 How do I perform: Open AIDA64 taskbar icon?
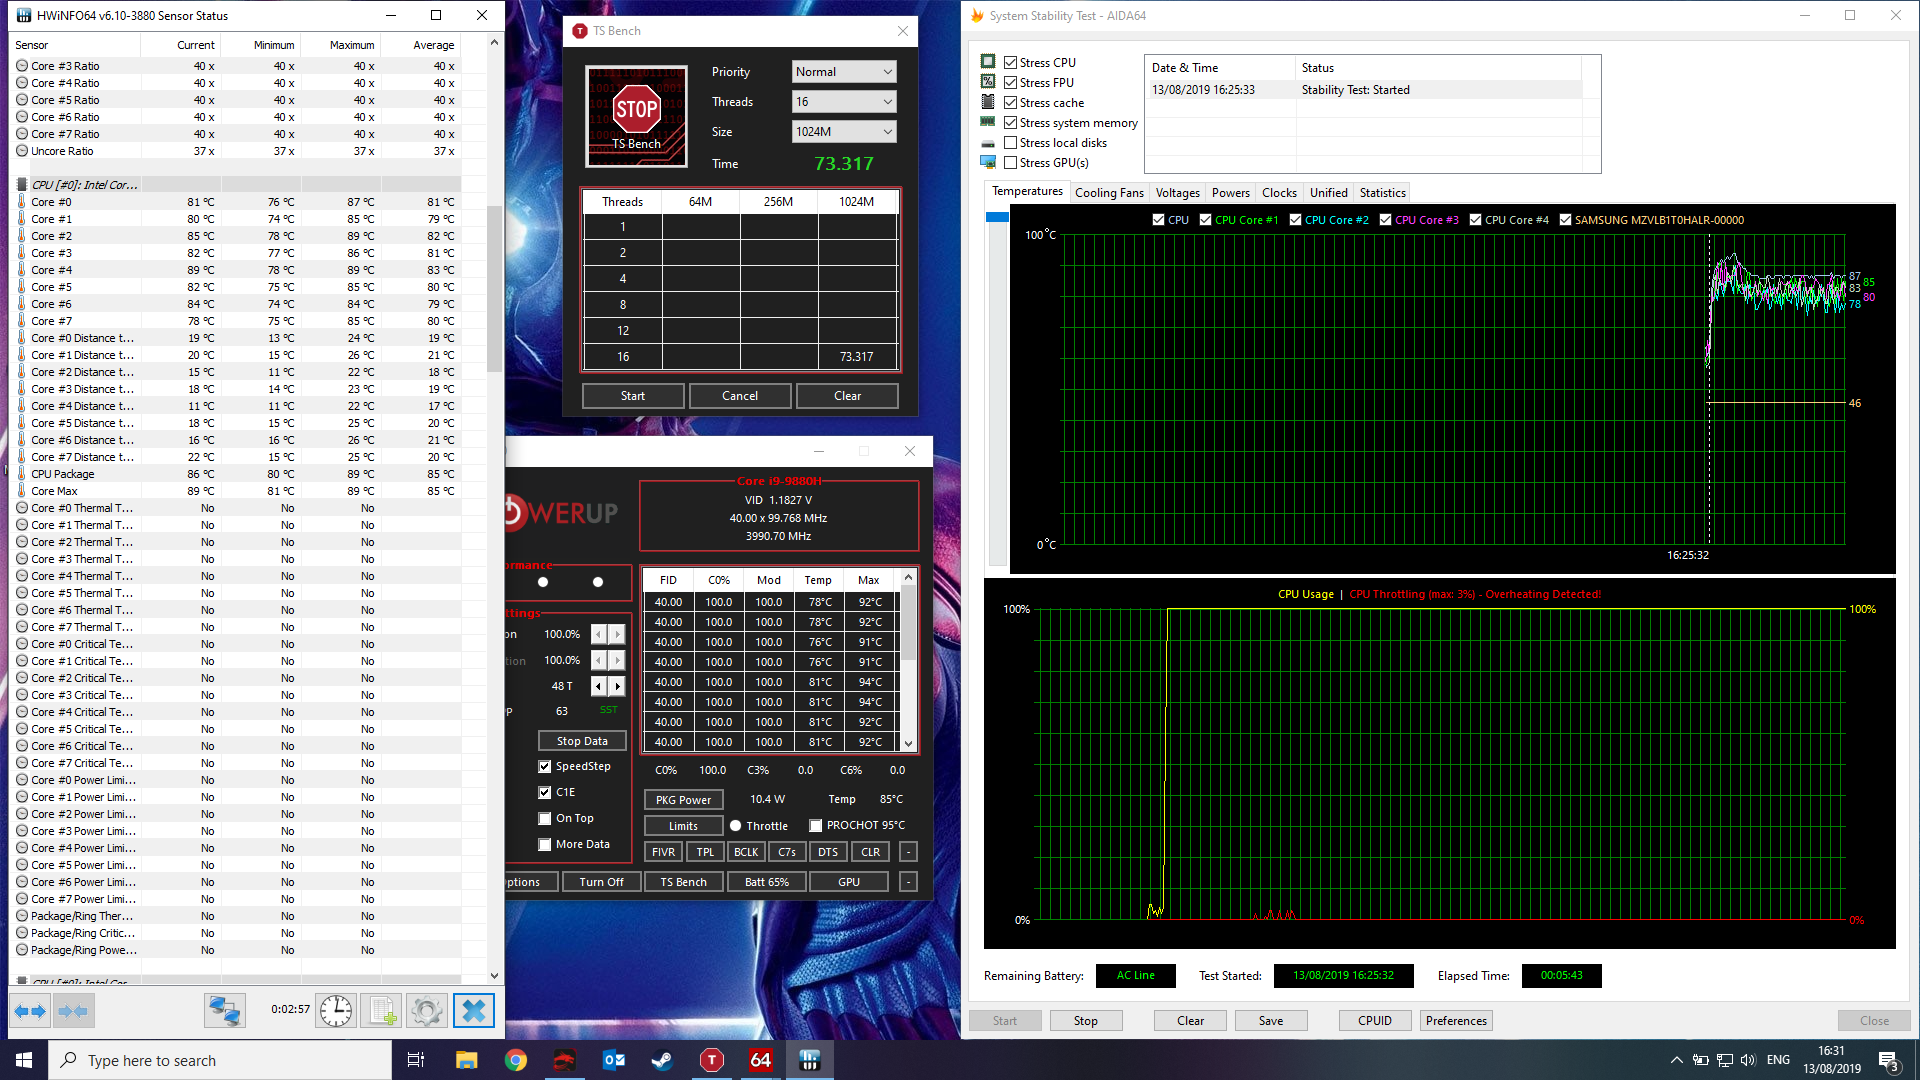click(x=761, y=1060)
